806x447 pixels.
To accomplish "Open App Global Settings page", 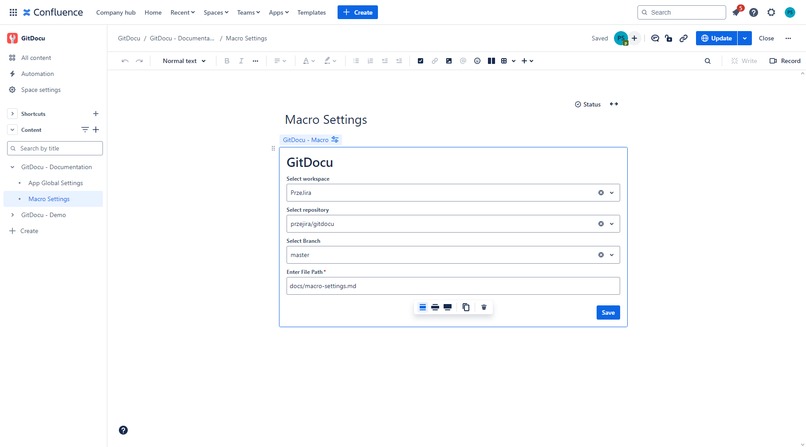I will 56,183.
